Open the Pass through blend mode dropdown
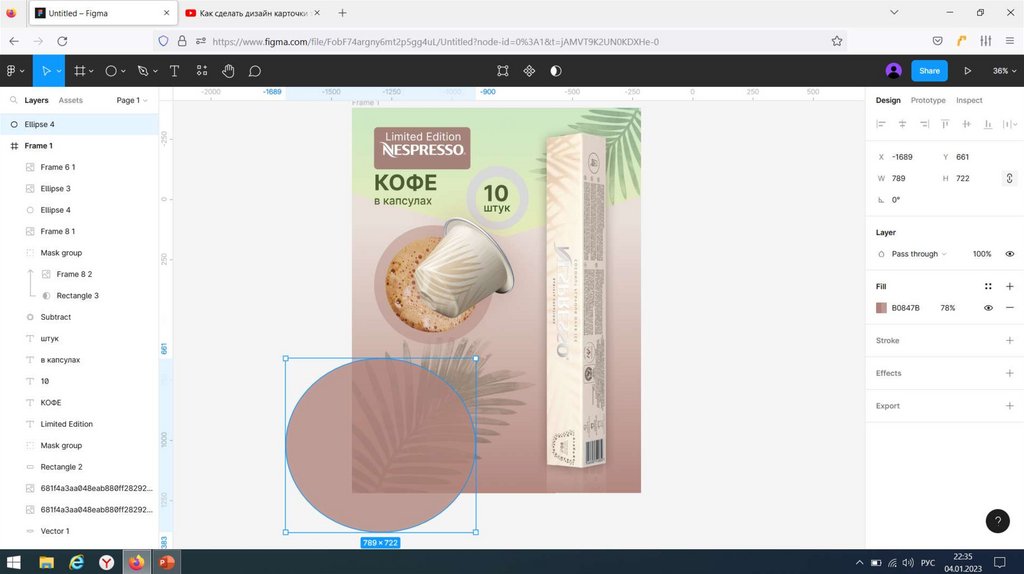Viewport: 1024px width, 574px height. coord(918,254)
